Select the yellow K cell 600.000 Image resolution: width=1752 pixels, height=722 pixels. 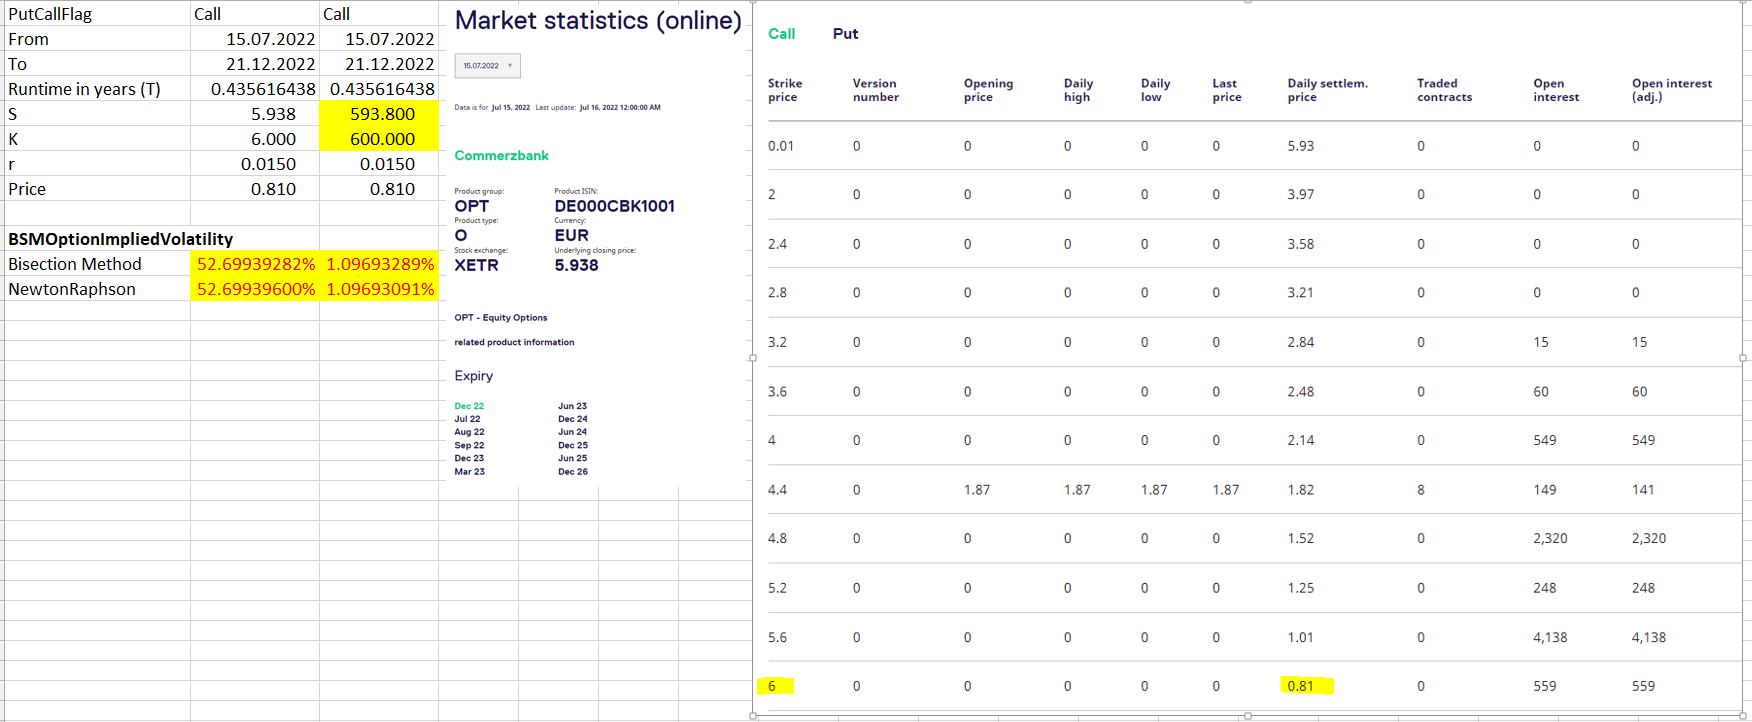(380, 139)
